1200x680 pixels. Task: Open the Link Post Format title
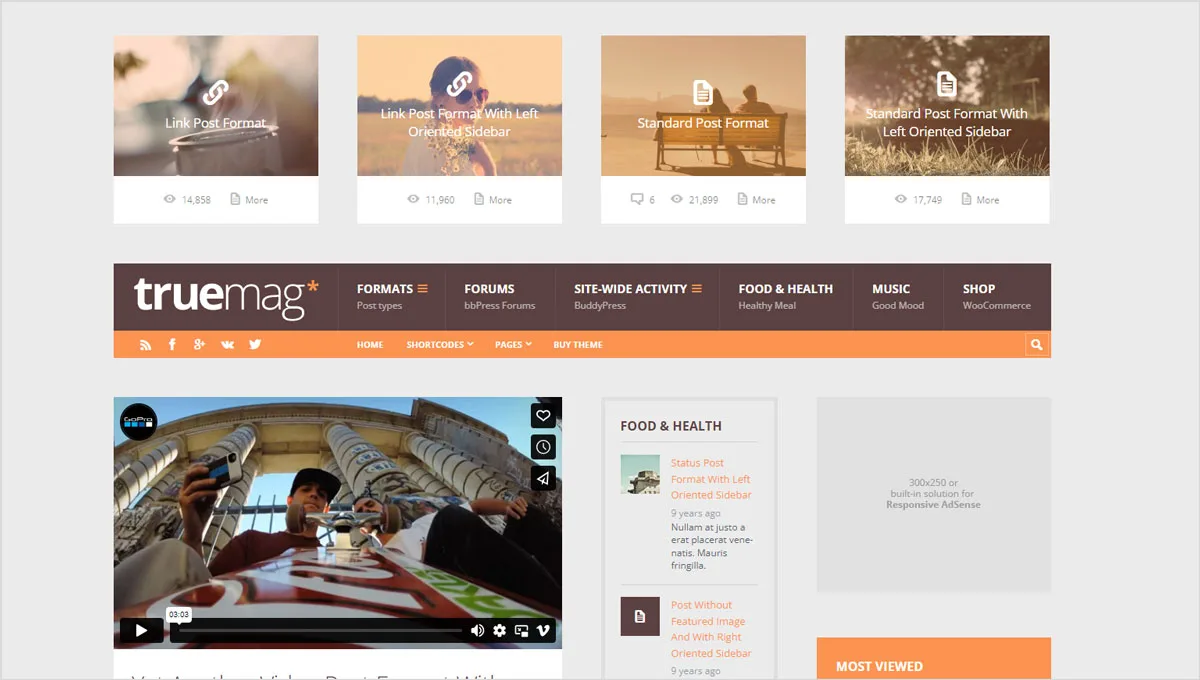pos(216,123)
